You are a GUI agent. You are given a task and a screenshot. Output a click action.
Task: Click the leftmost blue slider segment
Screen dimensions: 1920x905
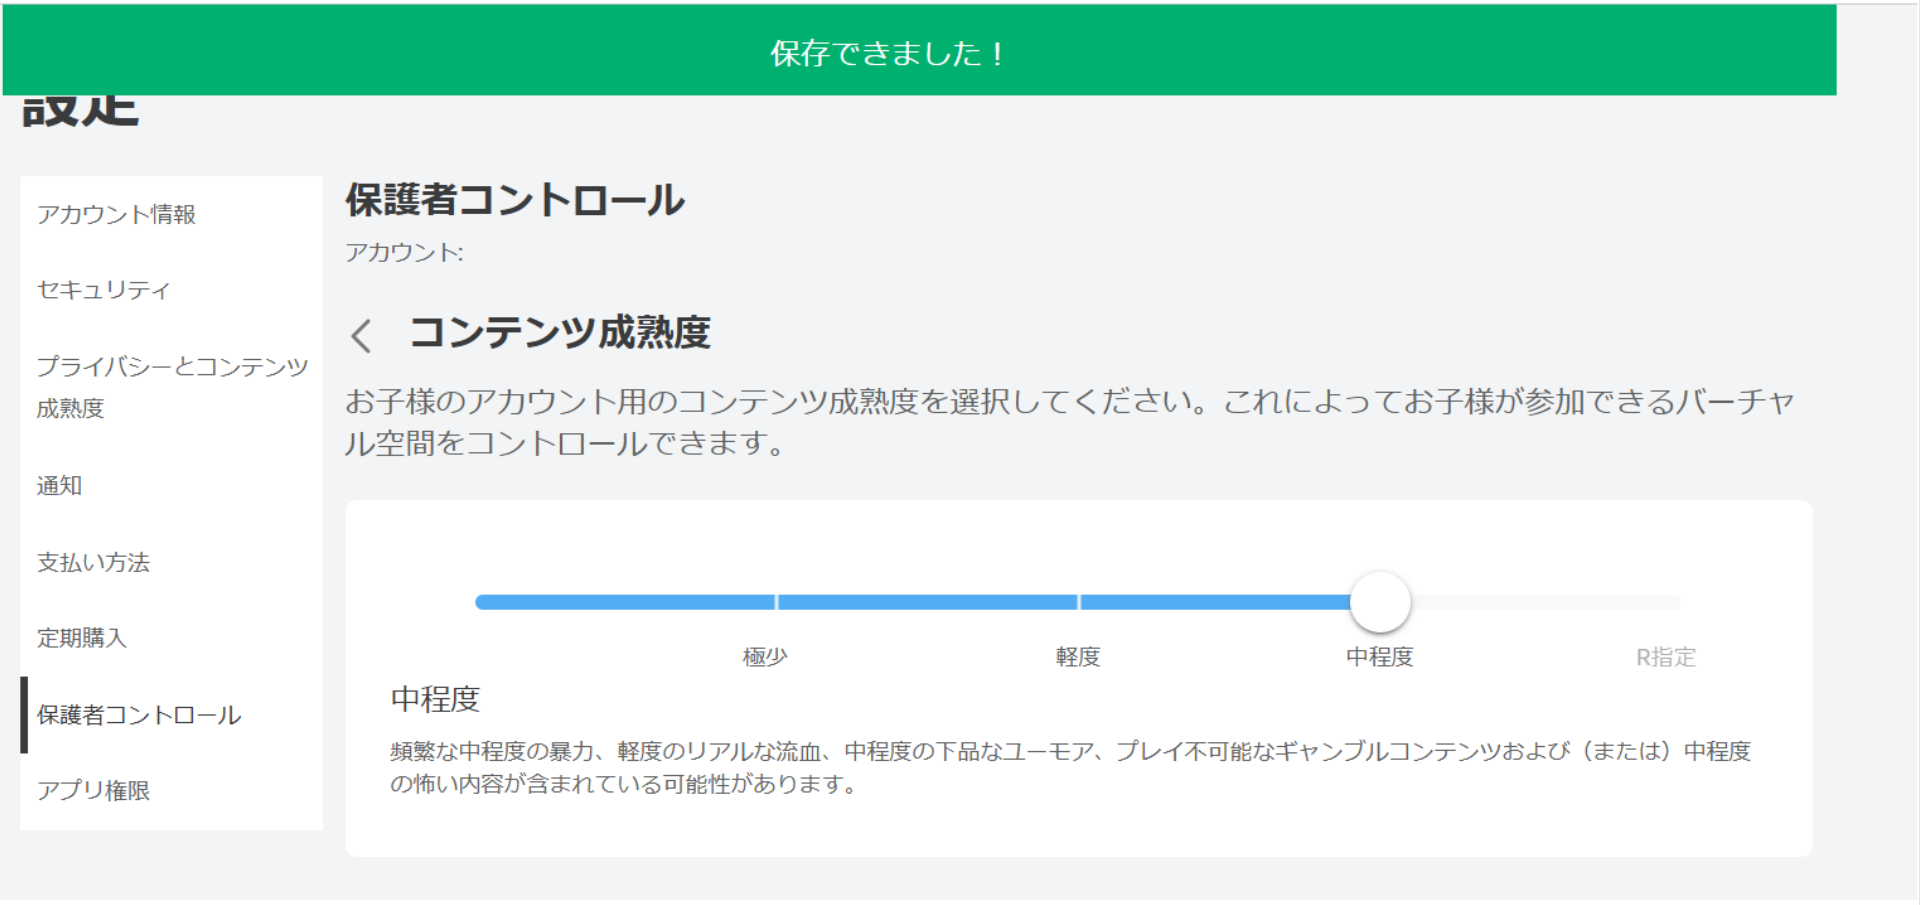[x=625, y=602]
